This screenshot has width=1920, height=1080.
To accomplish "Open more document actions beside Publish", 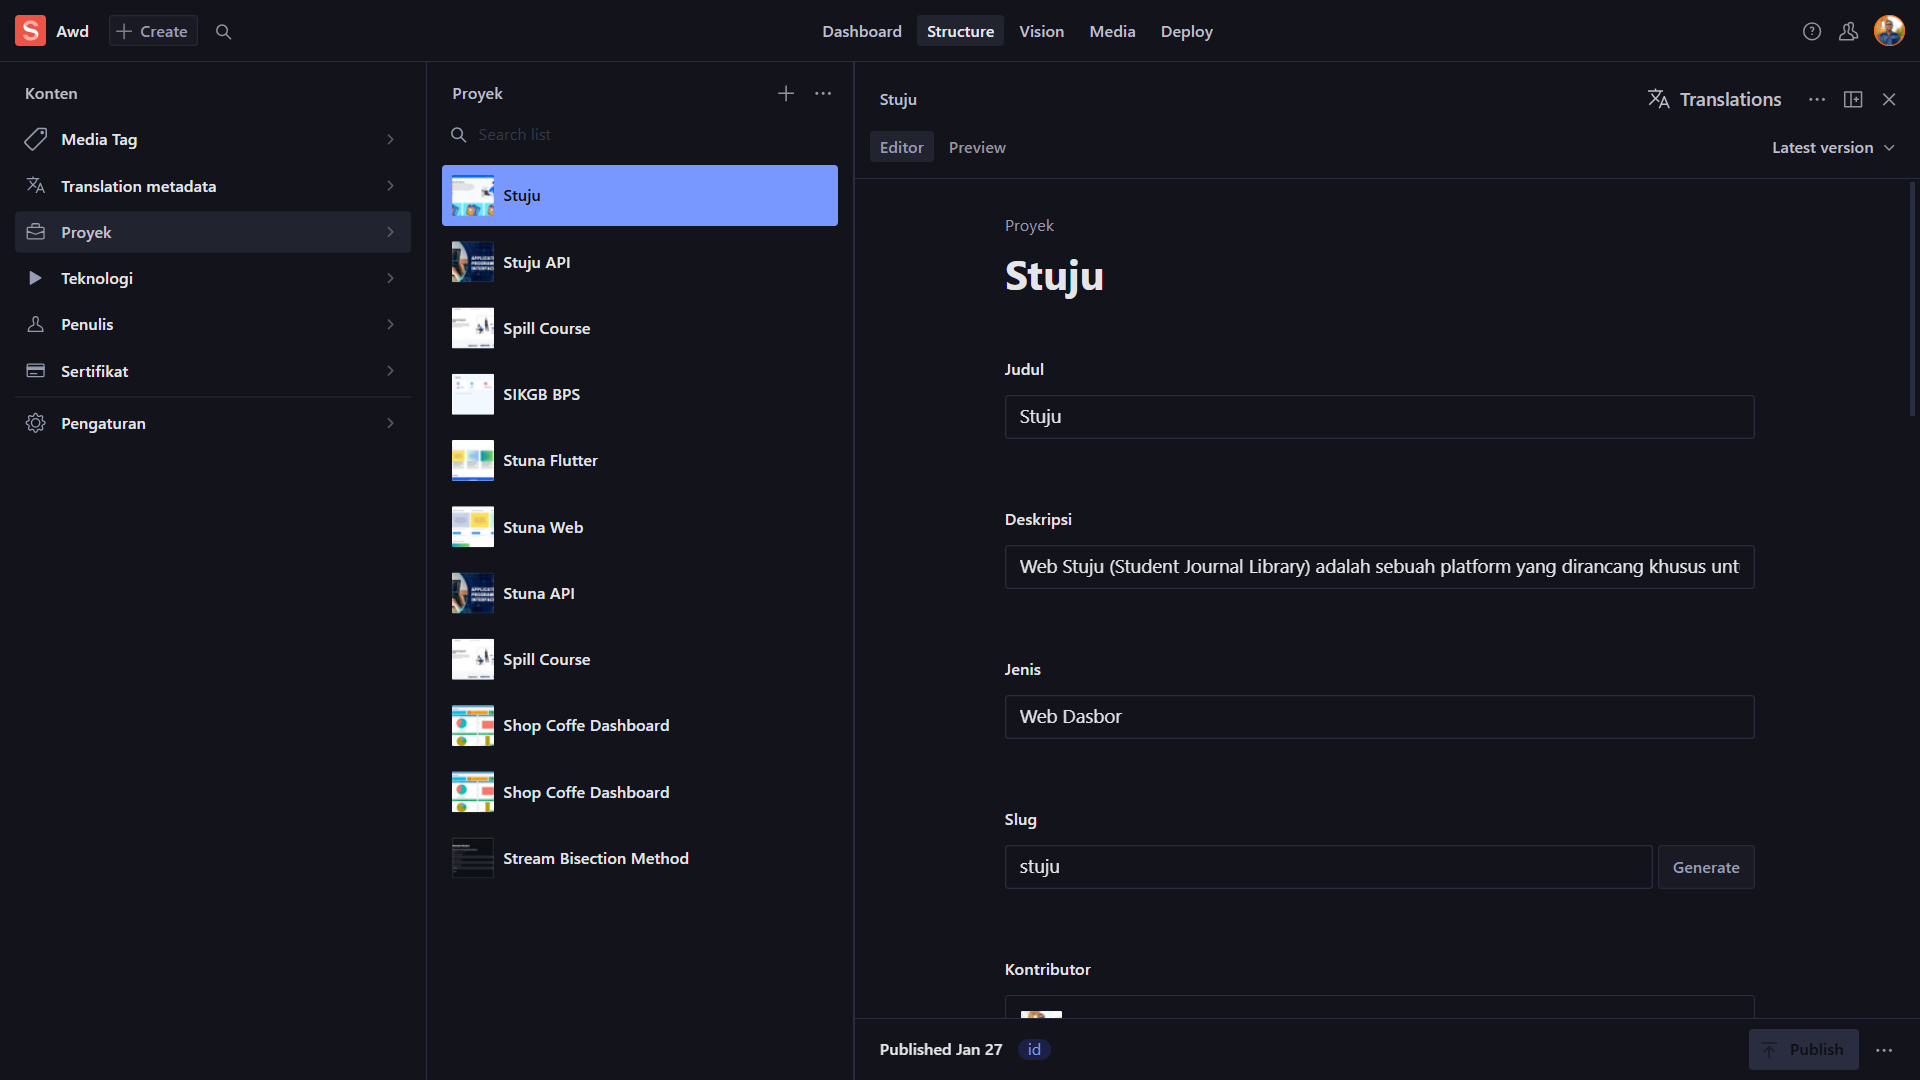I will (1884, 1050).
